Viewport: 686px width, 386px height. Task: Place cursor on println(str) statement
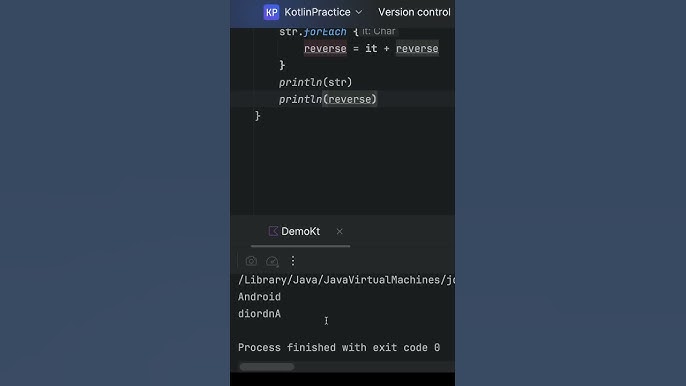point(315,82)
